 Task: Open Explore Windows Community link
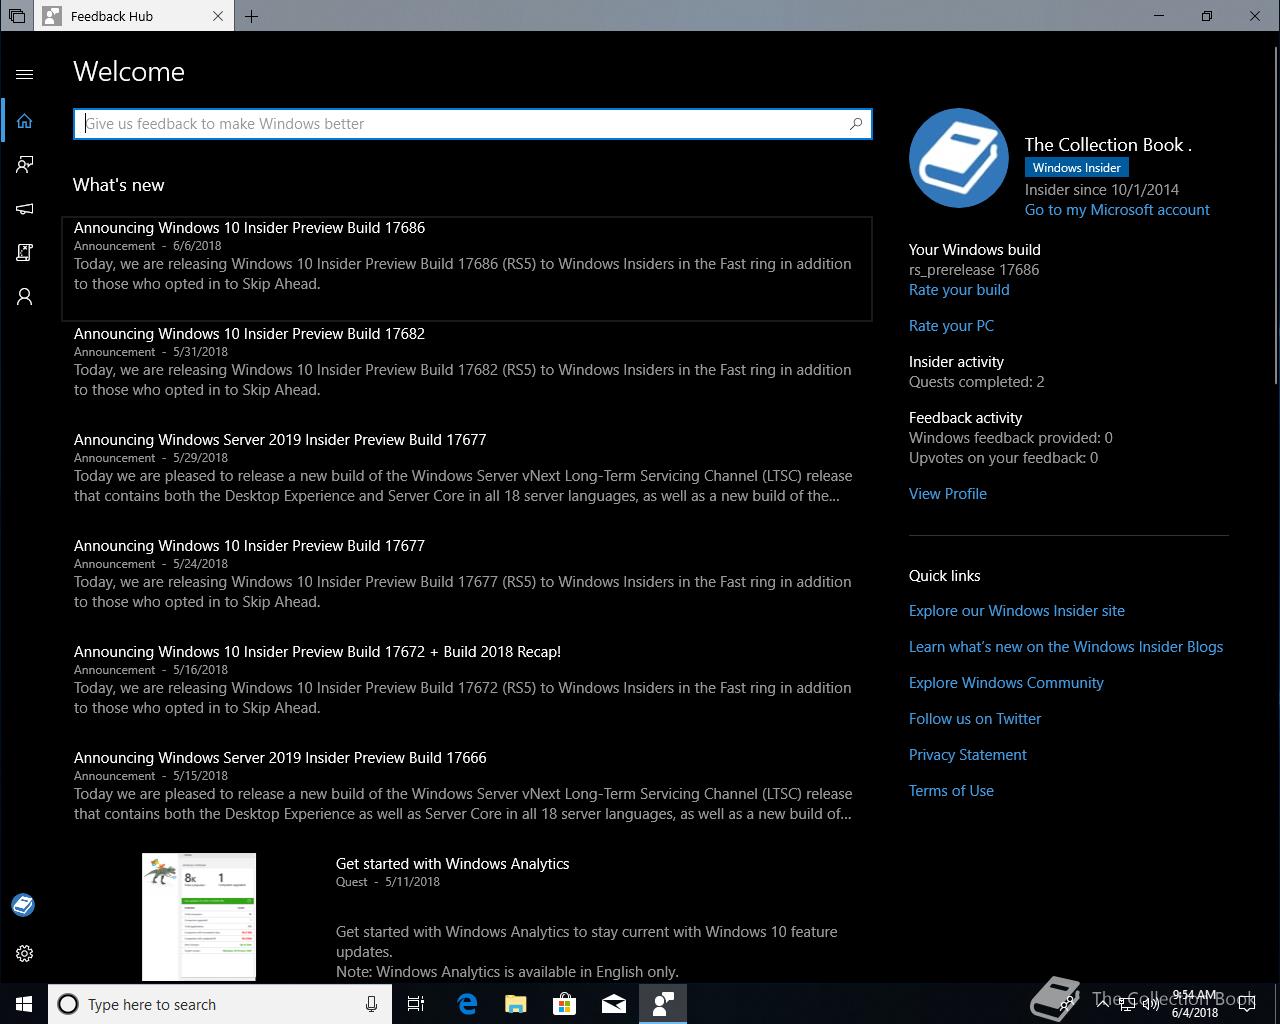pyautogui.click(x=1006, y=683)
